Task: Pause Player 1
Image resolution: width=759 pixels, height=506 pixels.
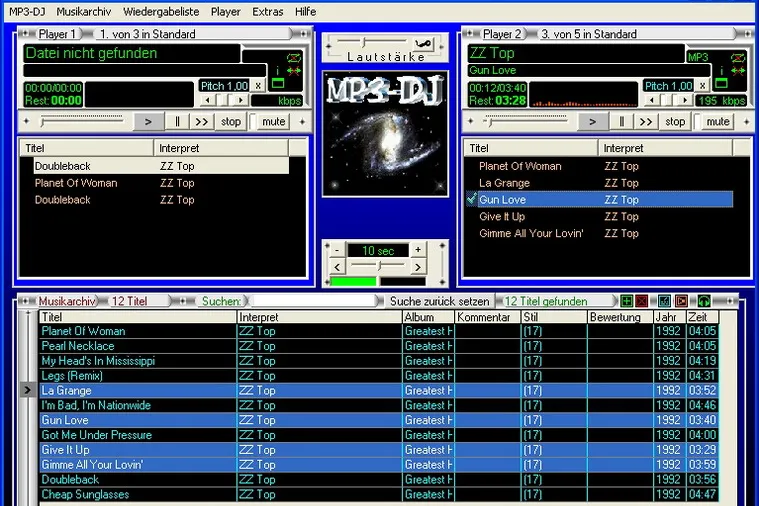Action: tap(177, 122)
